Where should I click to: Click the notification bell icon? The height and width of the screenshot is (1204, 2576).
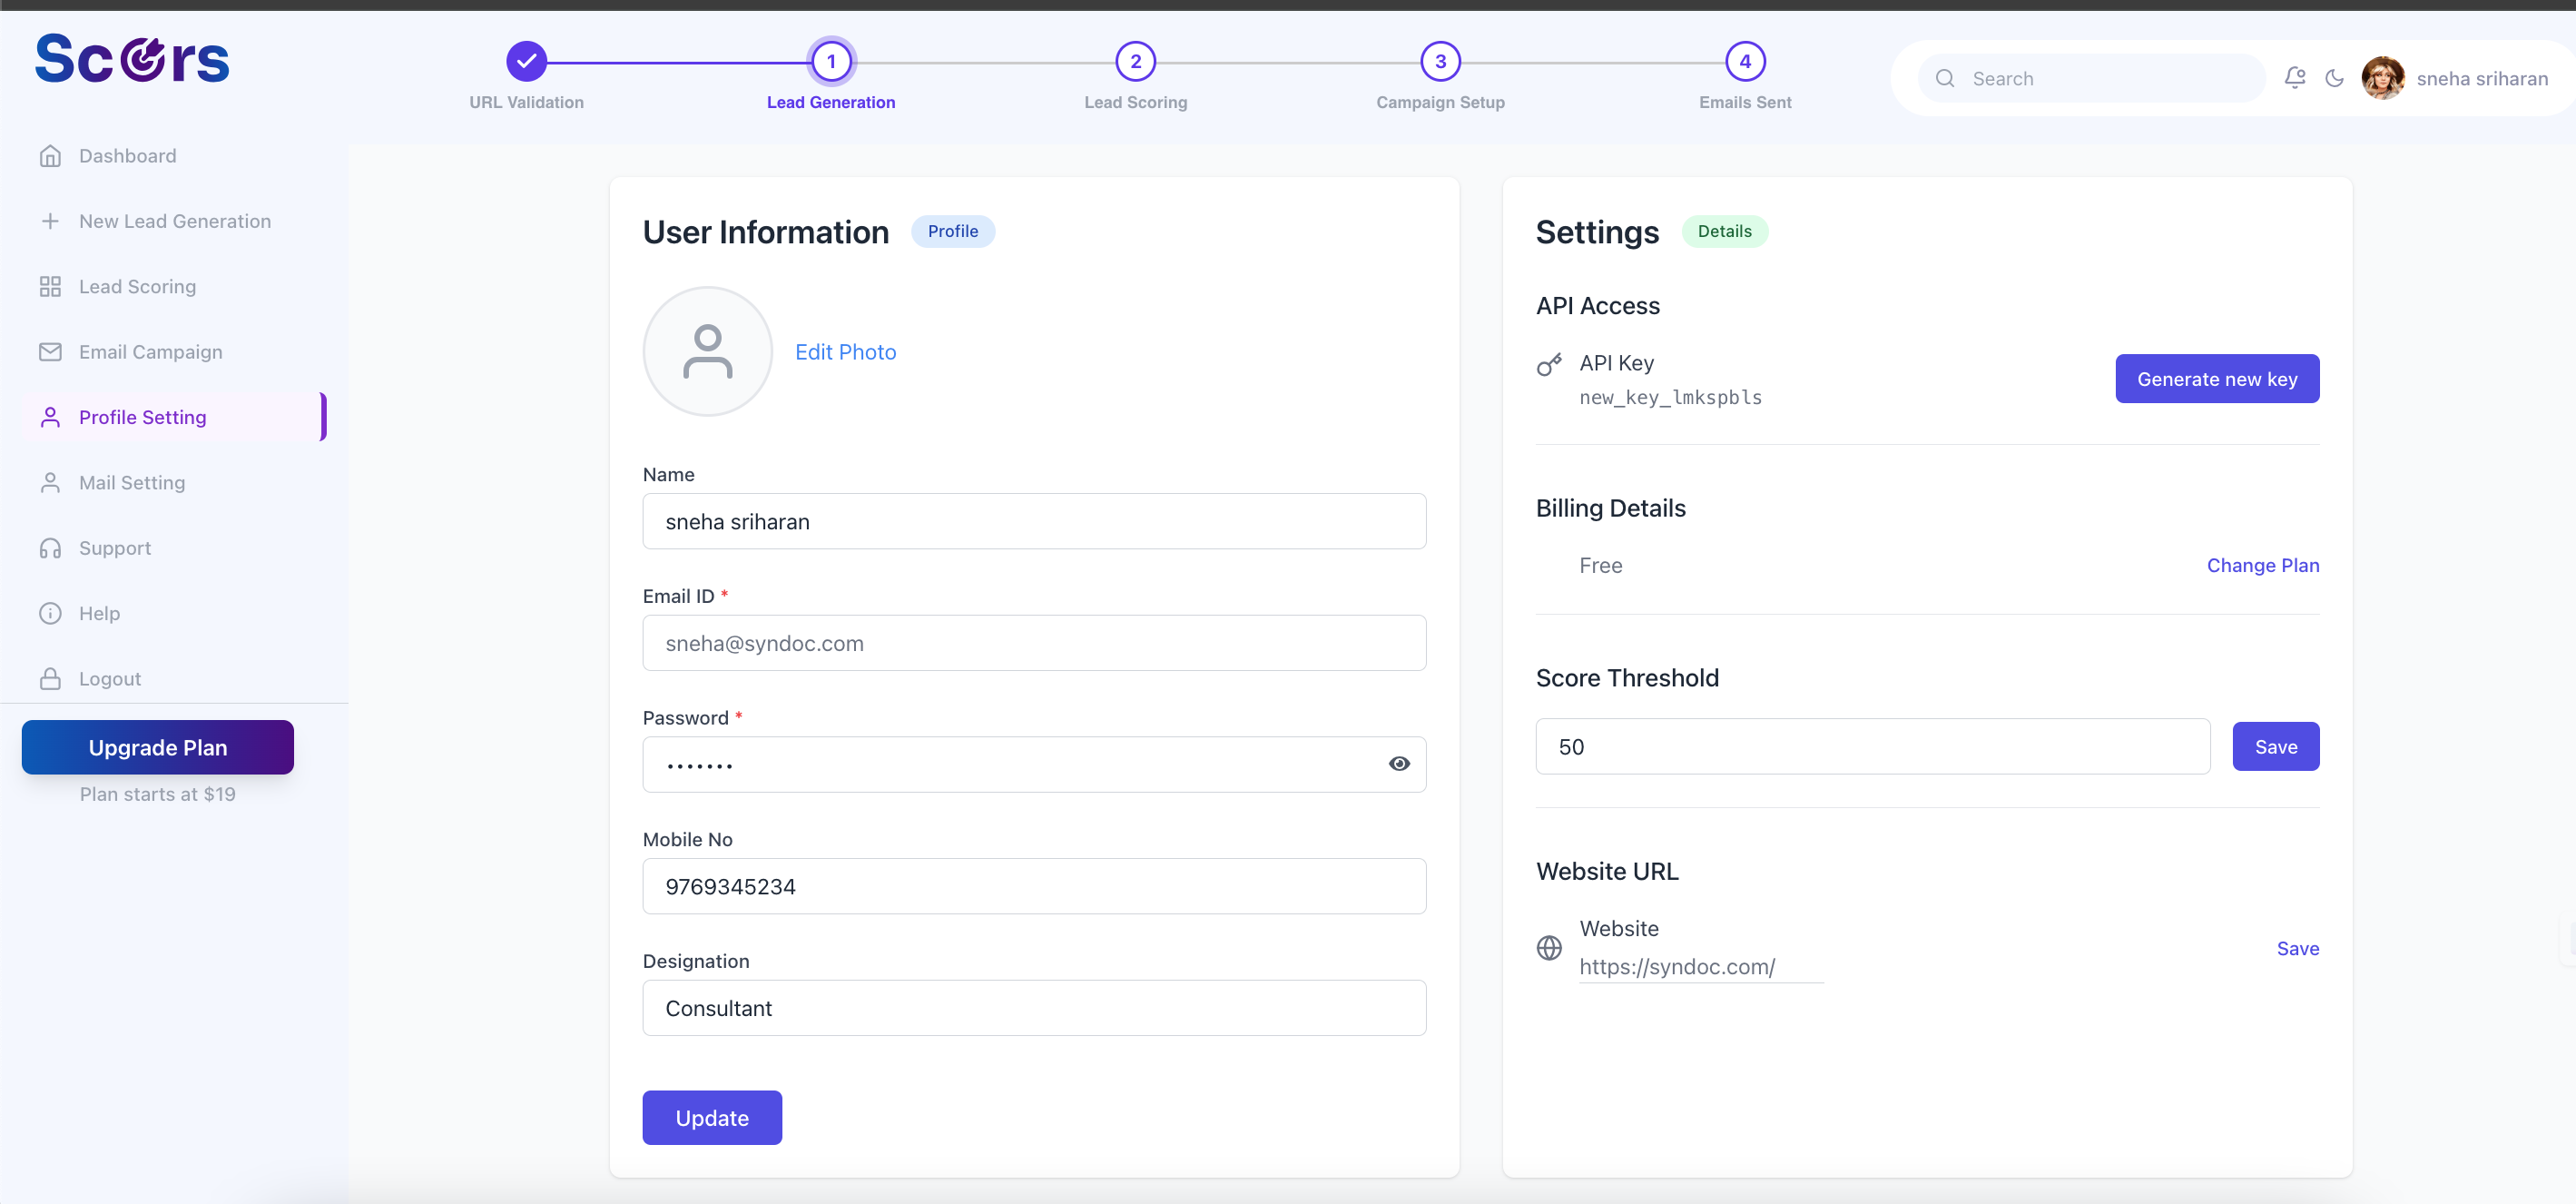click(2294, 78)
